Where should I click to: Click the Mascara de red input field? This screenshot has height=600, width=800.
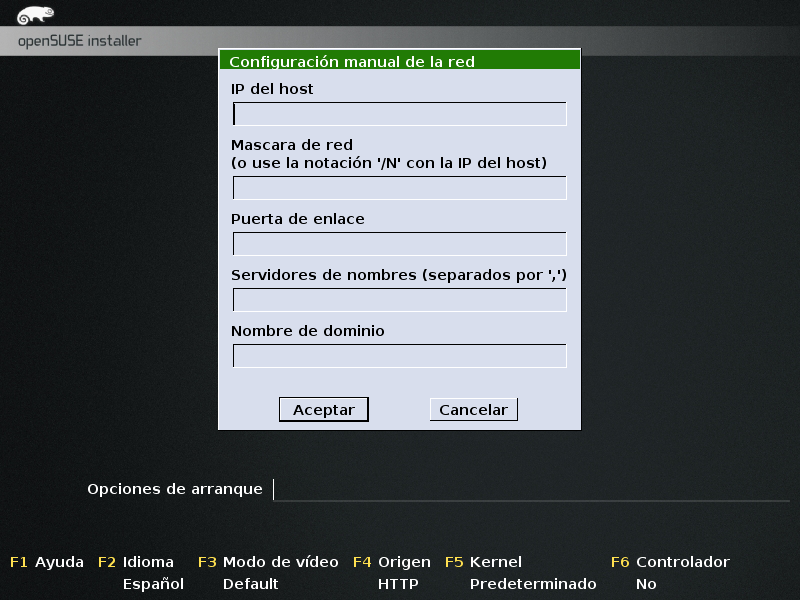[399, 186]
